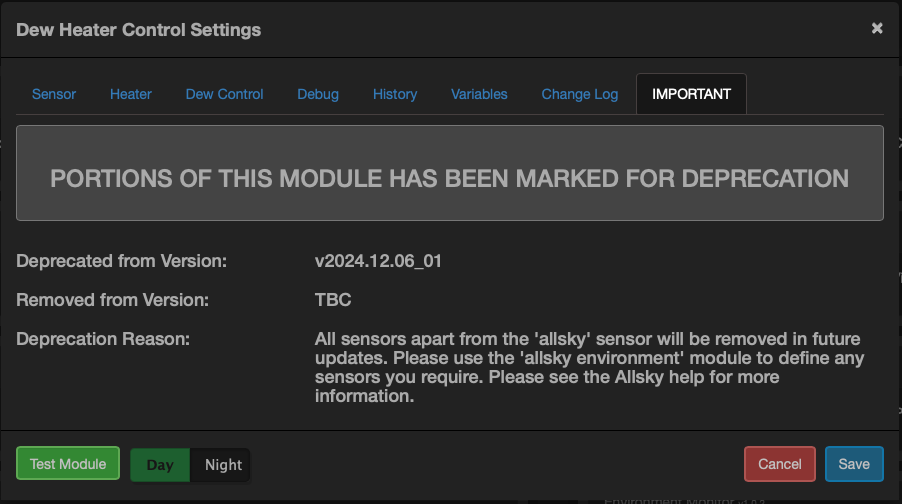This screenshot has height=504, width=902.
Task: Save the module settings
Action: (854, 464)
